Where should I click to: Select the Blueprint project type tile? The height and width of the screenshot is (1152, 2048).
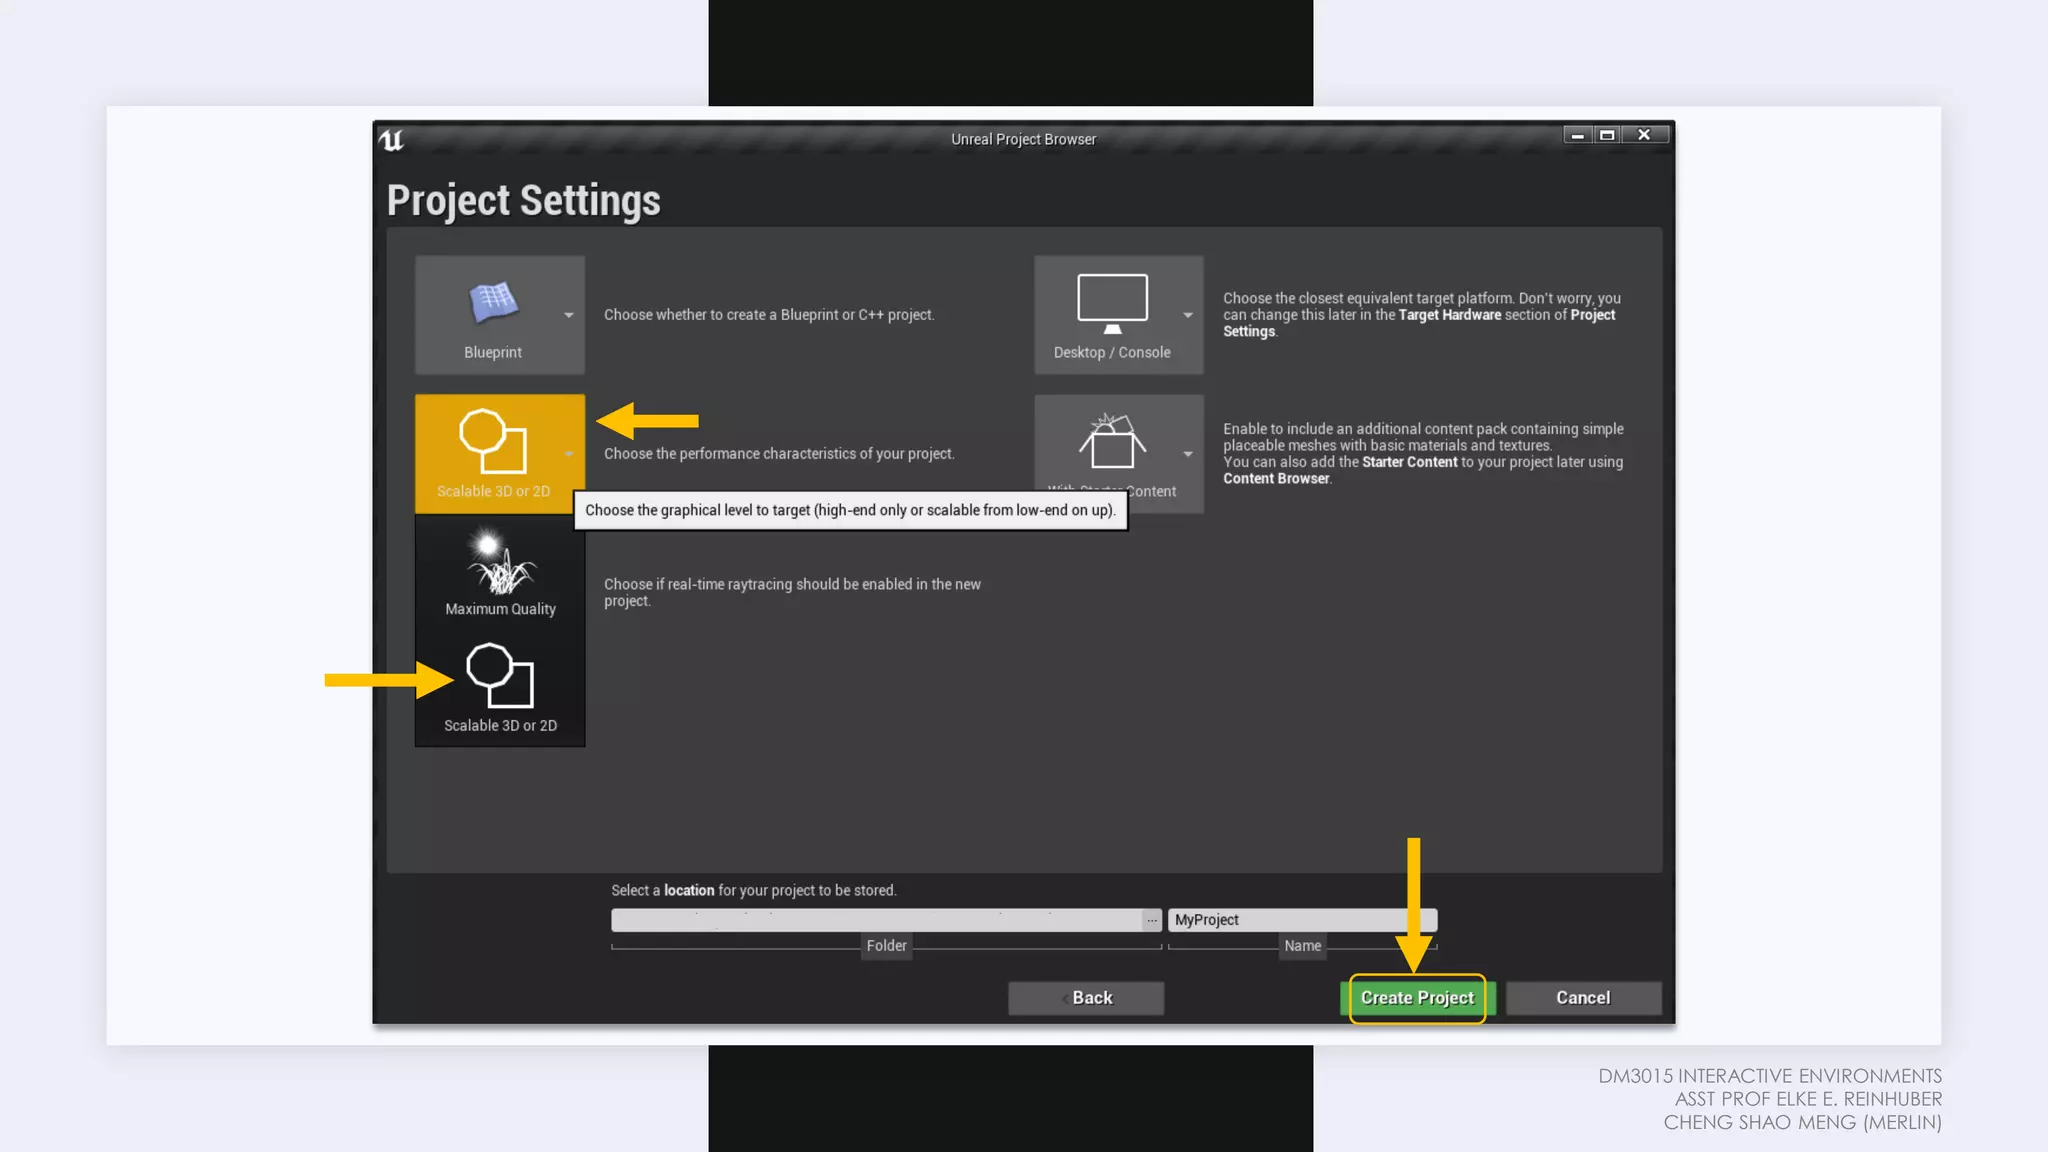point(499,315)
